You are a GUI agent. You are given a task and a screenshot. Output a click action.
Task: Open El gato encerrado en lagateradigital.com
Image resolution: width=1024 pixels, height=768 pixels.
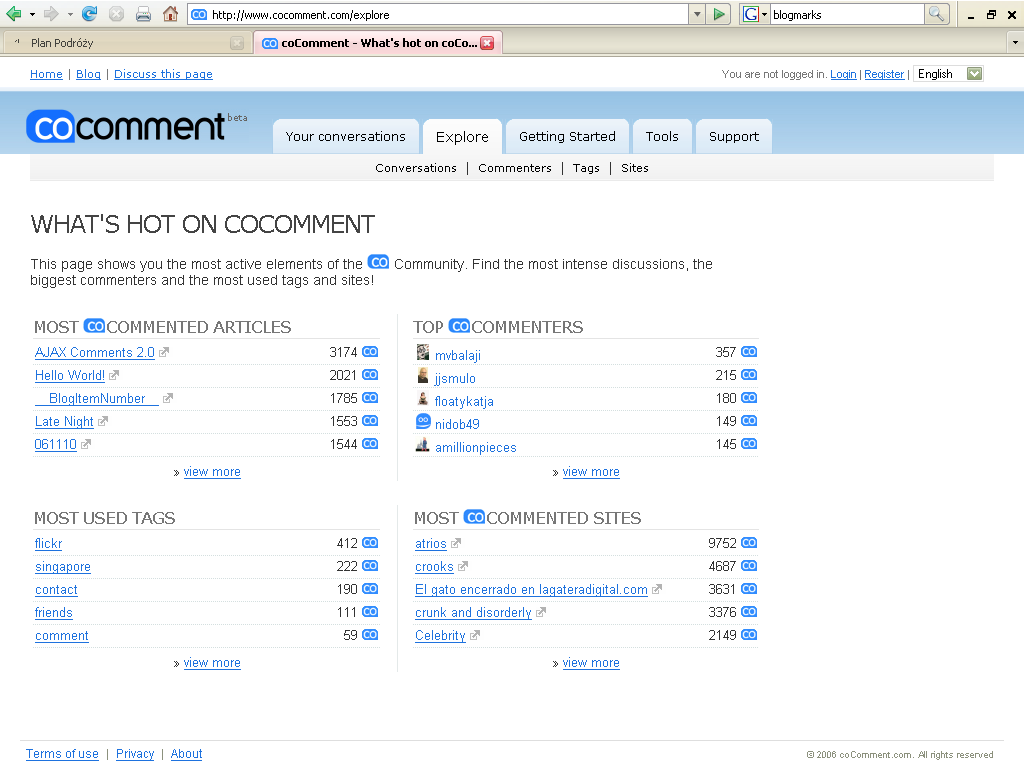[531, 590]
